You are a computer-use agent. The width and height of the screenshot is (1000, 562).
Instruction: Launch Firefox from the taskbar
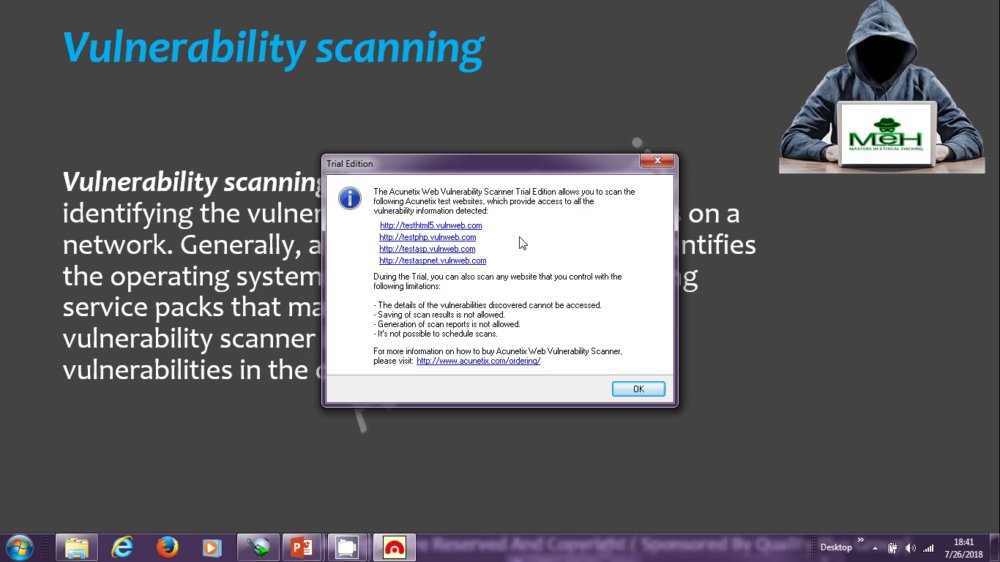point(167,547)
